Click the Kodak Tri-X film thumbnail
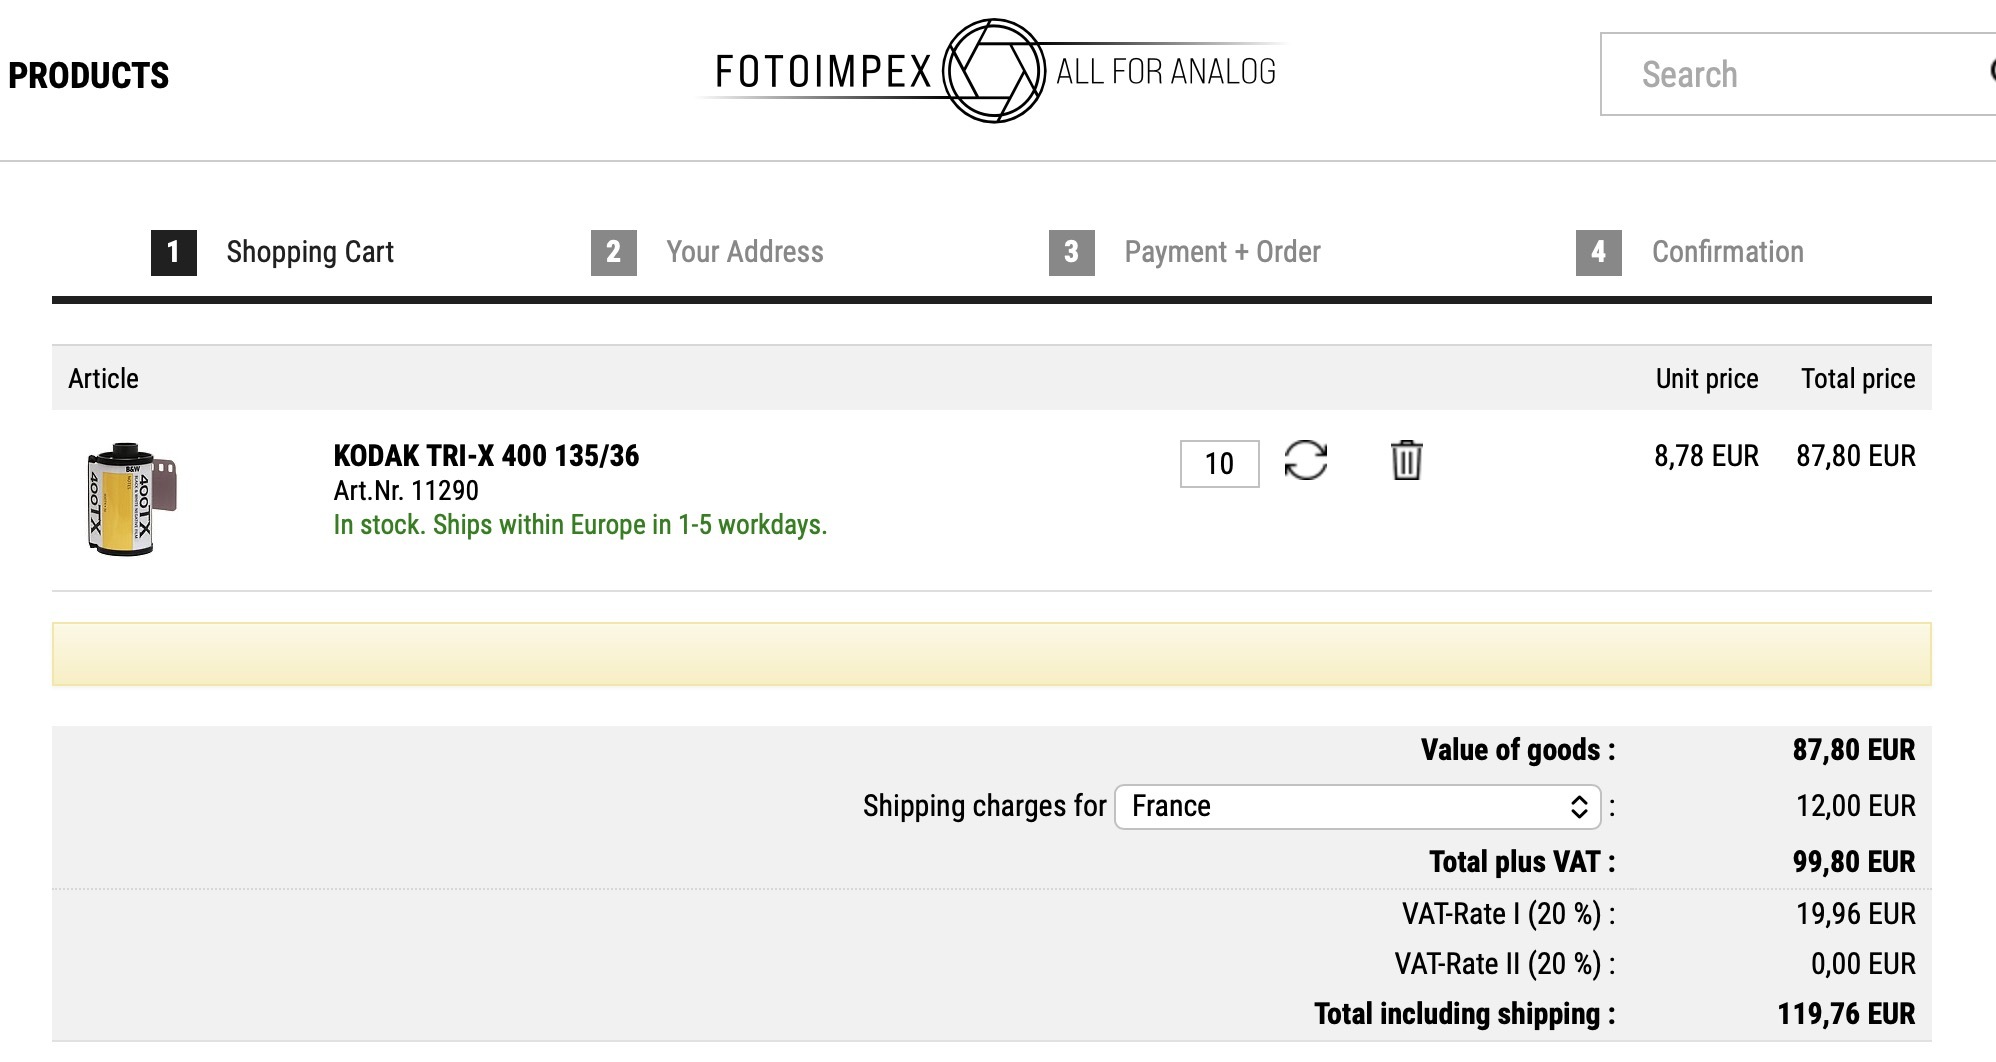This screenshot has height=1062, width=1996. pyautogui.click(x=131, y=499)
